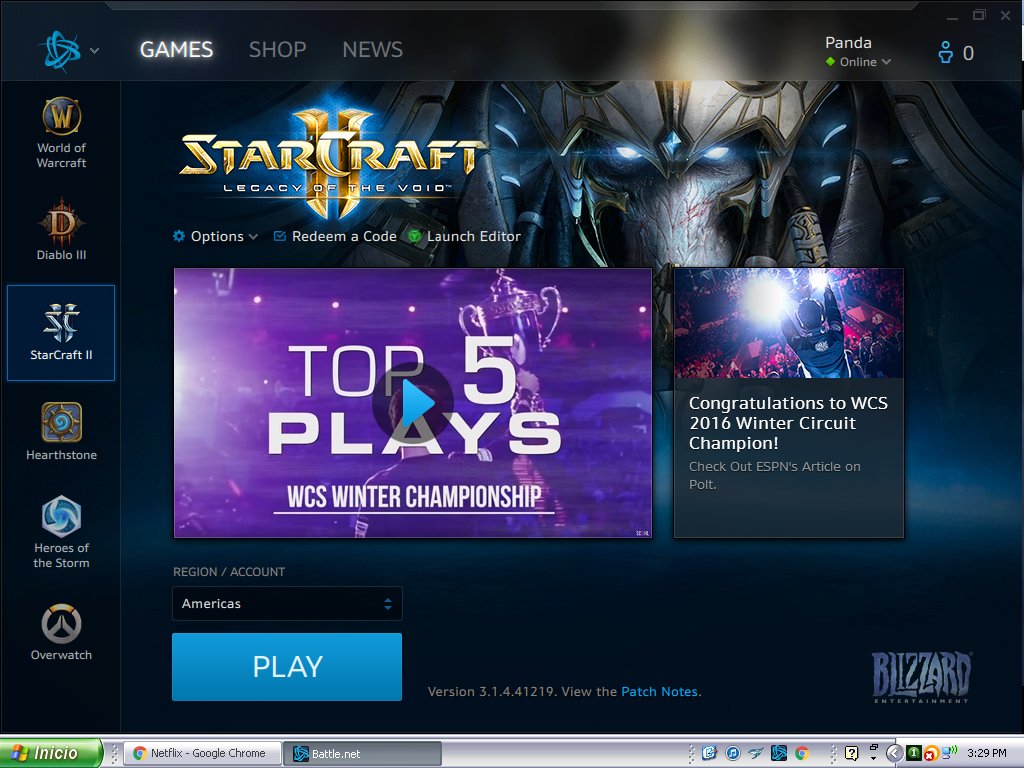
Task: Click the bird-shaped quick launch icon
Action: (x=756, y=753)
